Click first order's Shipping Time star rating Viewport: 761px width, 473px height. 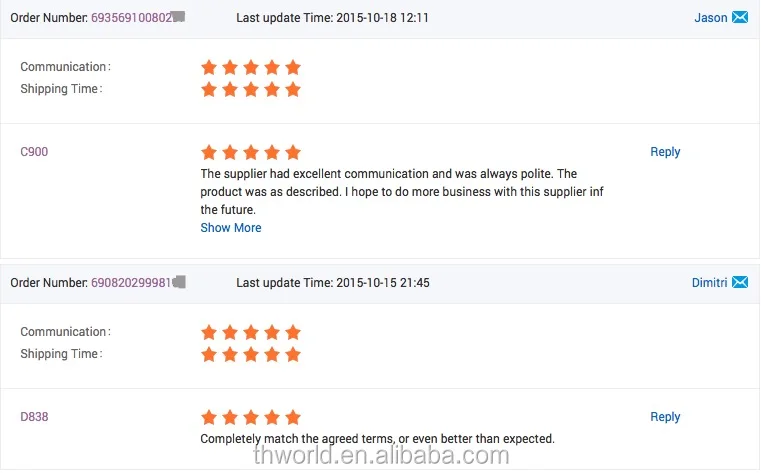[250, 89]
